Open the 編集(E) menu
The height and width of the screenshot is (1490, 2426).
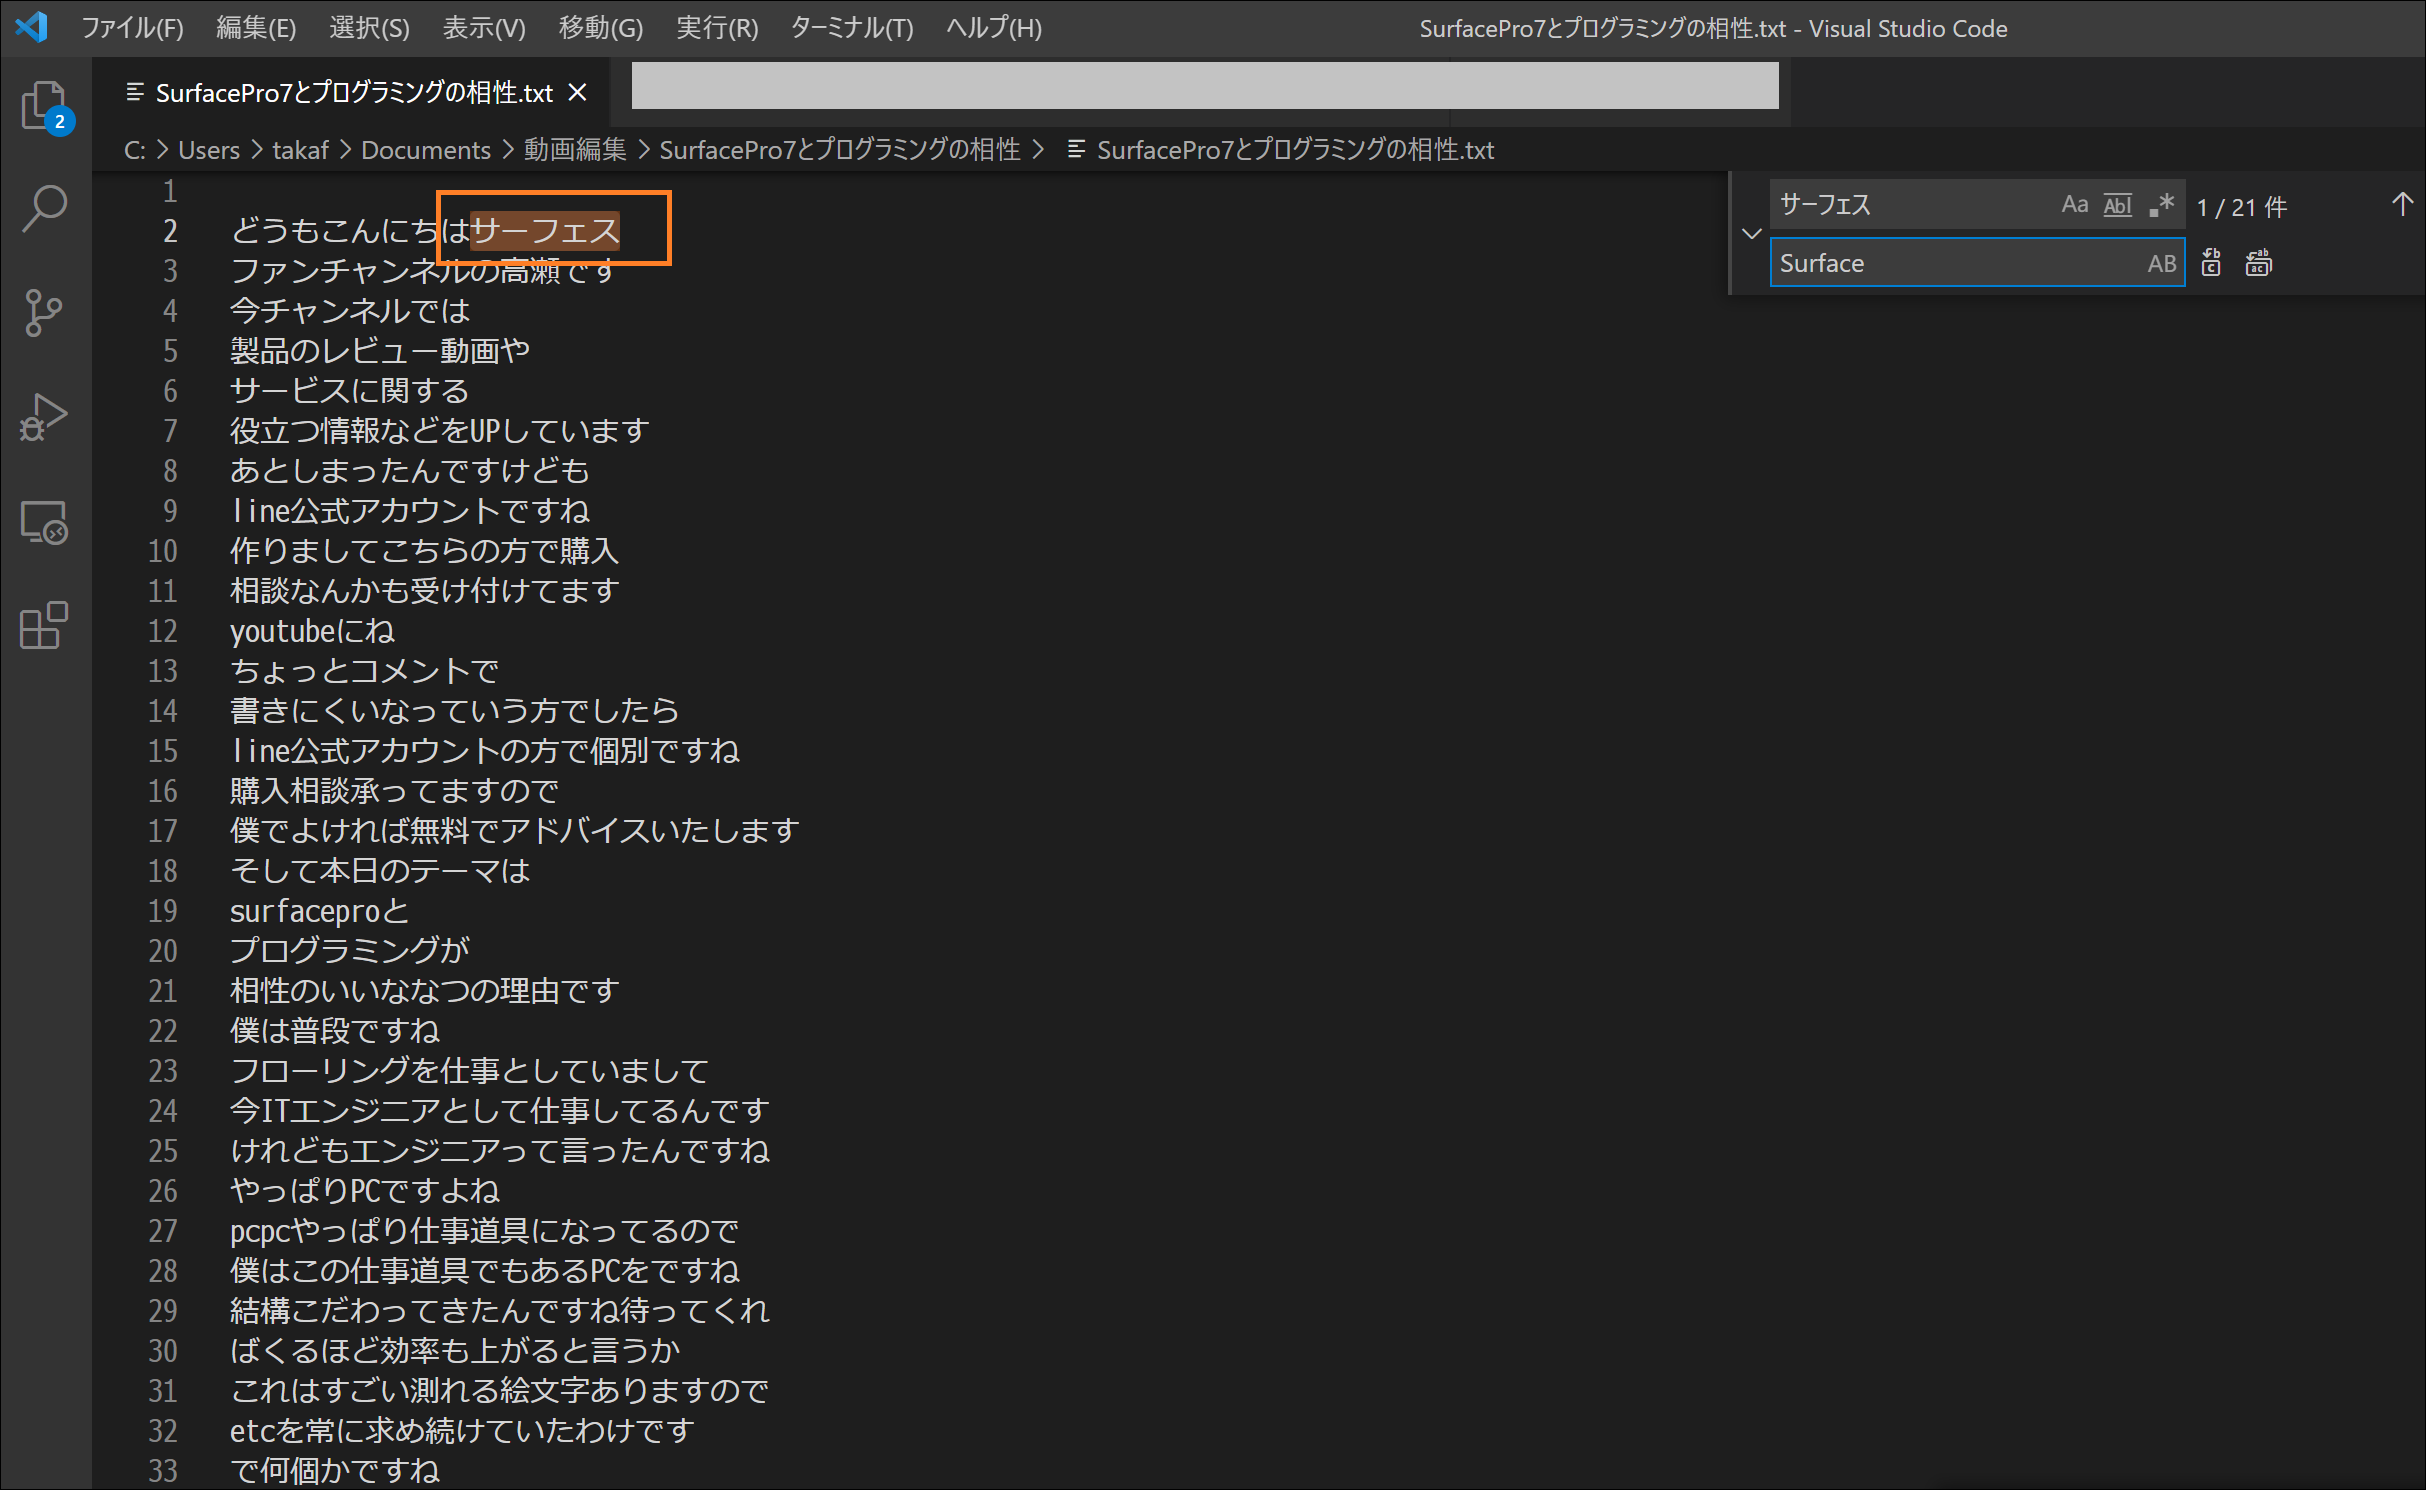[x=256, y=28]
